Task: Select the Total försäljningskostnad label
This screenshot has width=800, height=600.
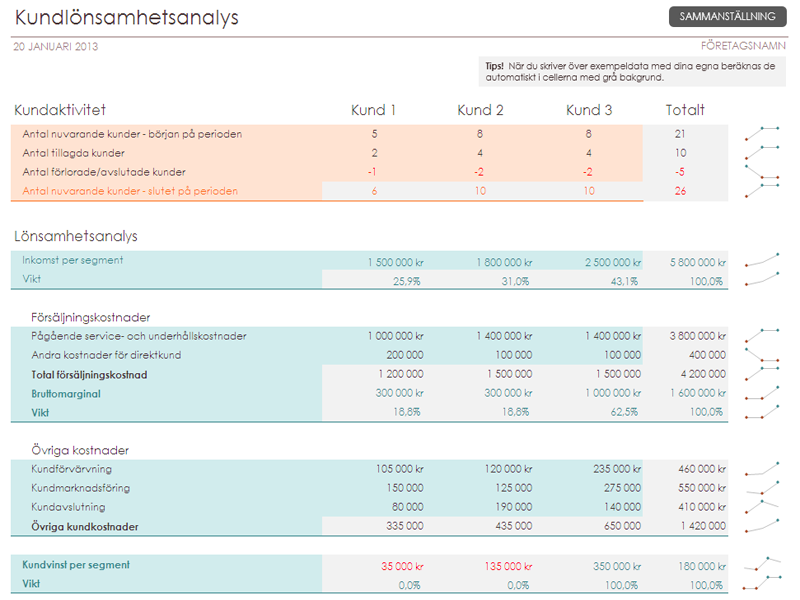Action: click(x=89, y=374)
